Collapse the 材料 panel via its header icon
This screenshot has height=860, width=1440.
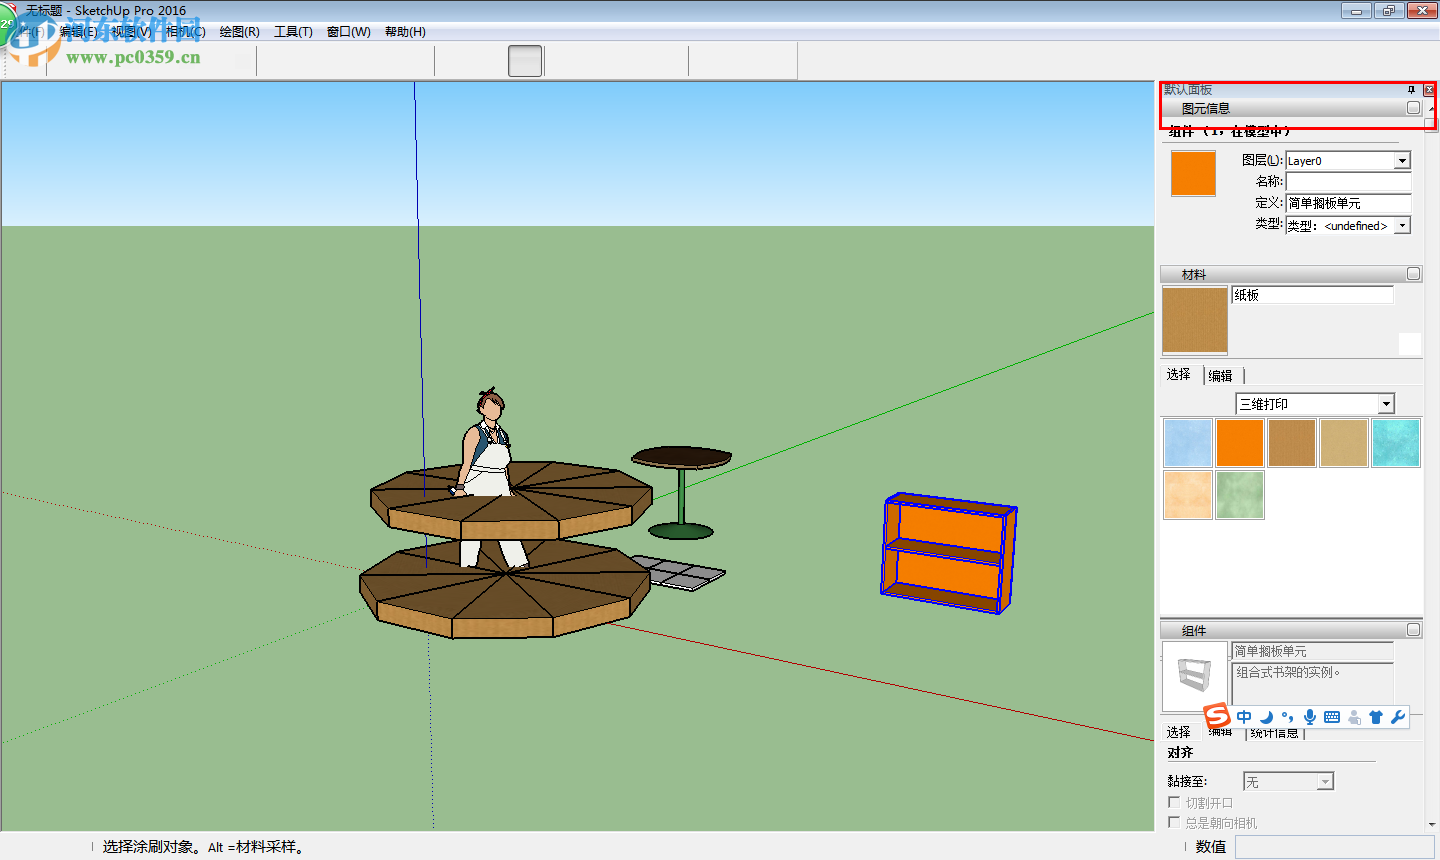[1414, 273]
